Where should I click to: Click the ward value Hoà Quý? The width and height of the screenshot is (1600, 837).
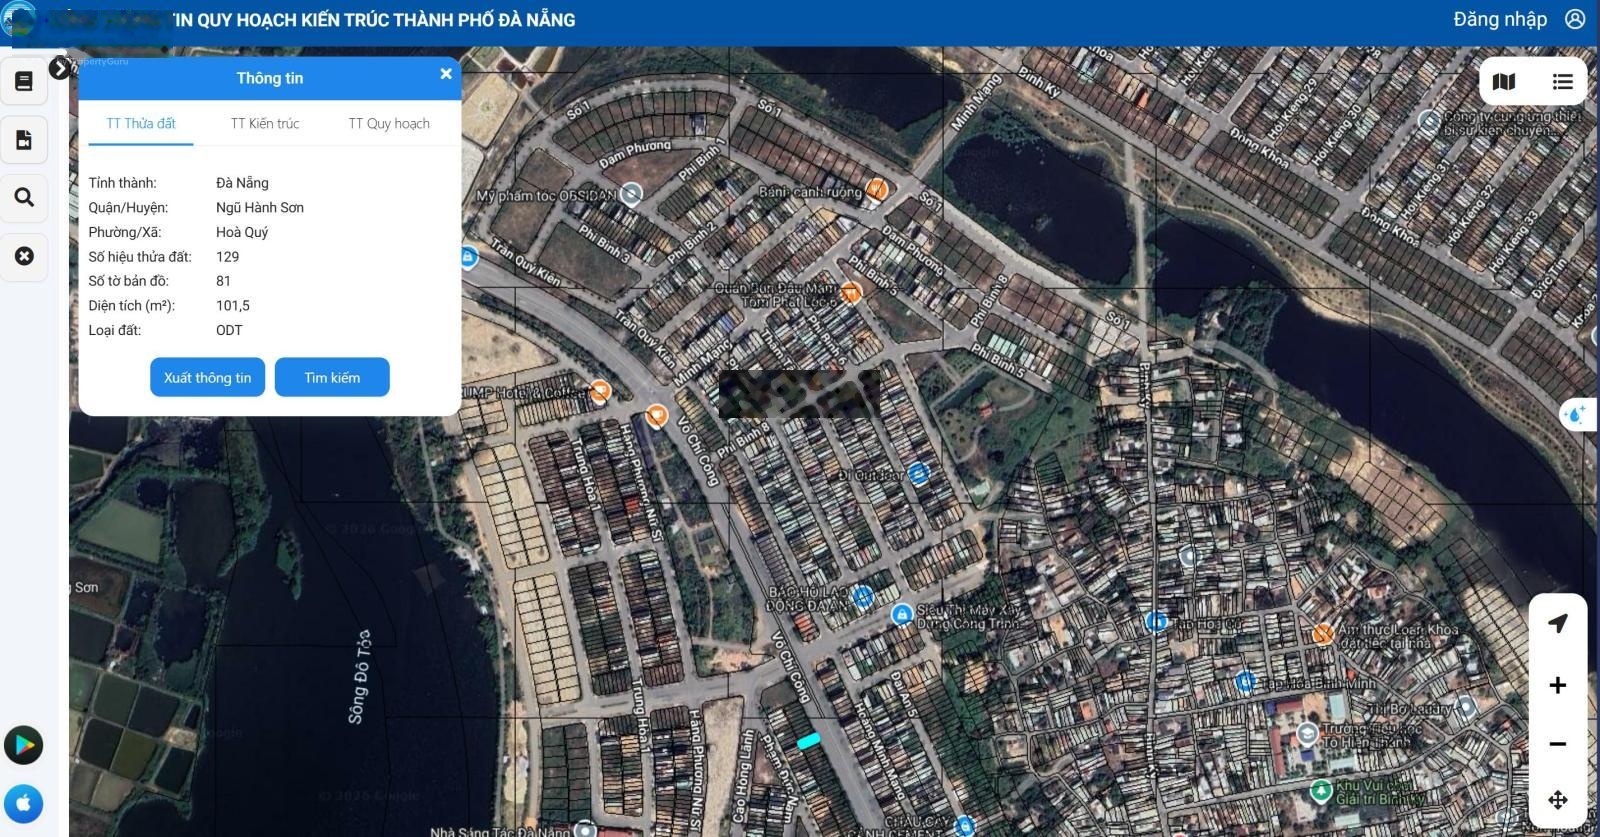242,232
